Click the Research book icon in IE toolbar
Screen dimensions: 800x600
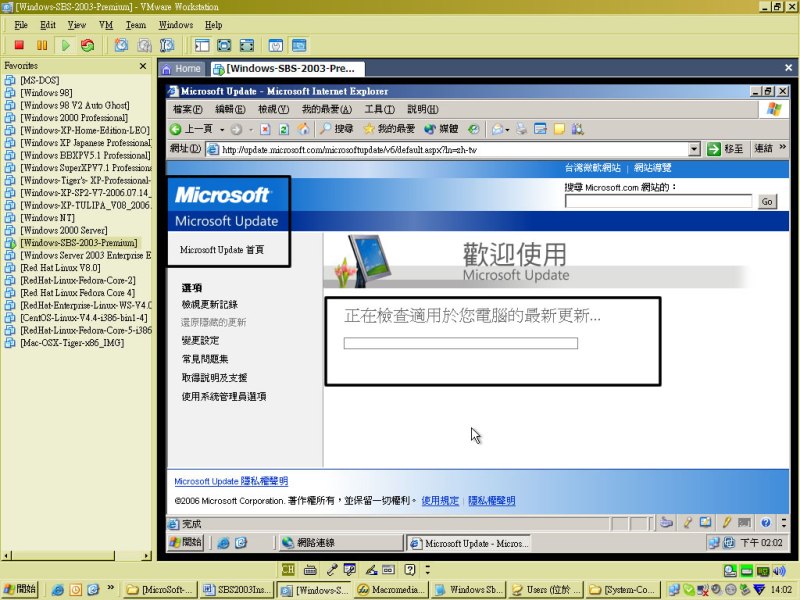(x=578, y=129)
